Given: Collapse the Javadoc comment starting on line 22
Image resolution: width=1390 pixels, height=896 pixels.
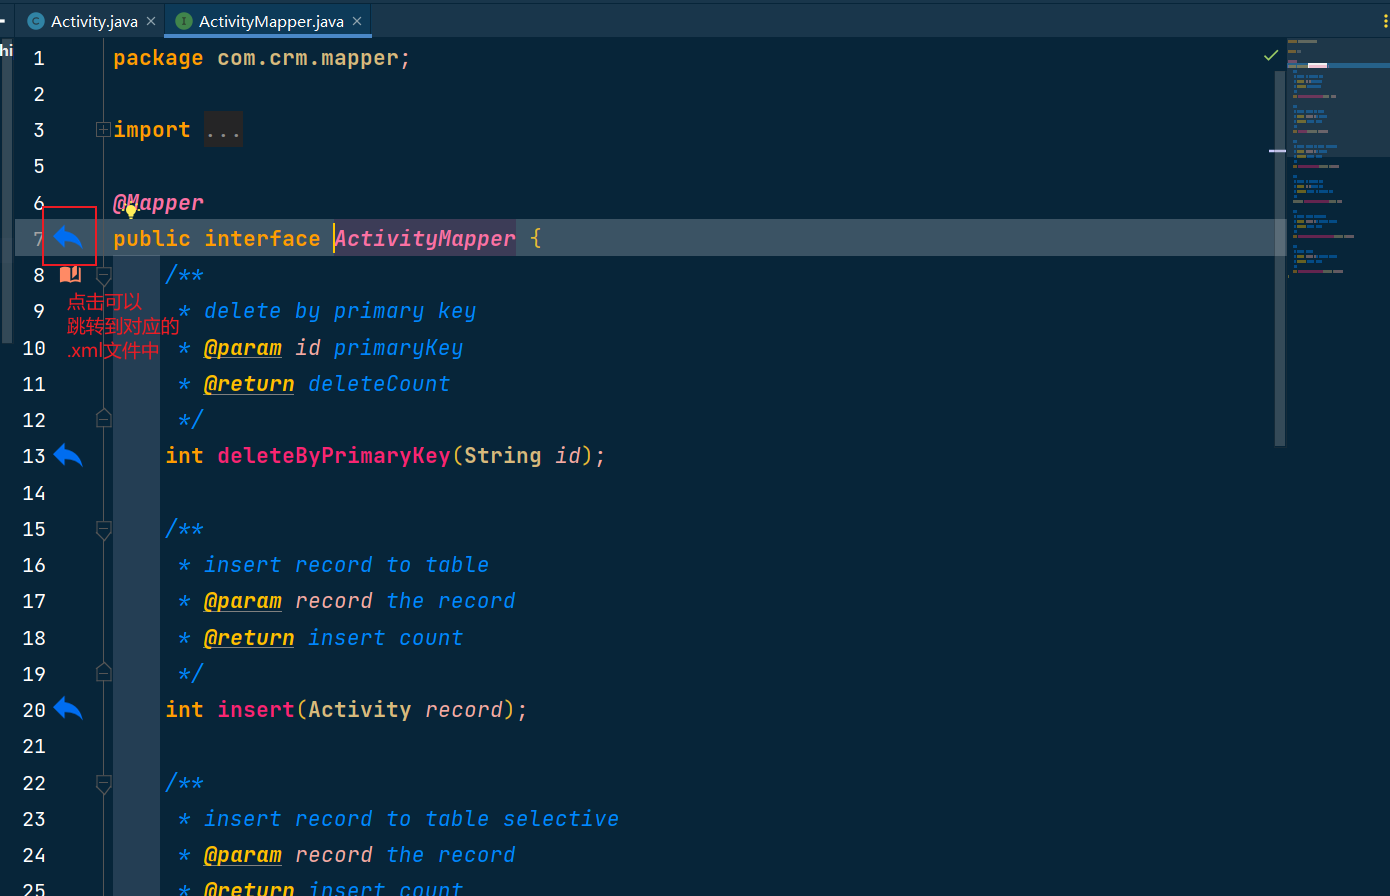Looking at the screenshot, I should click(x=103, y=783).
